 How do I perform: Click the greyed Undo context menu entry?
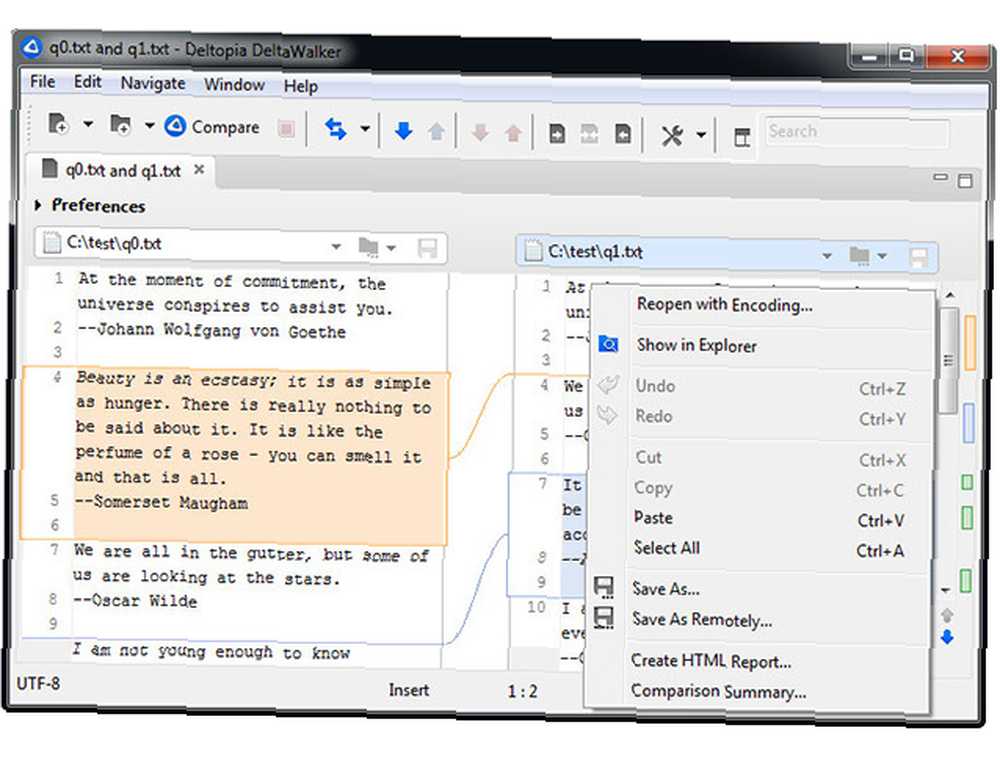(762, 387)
